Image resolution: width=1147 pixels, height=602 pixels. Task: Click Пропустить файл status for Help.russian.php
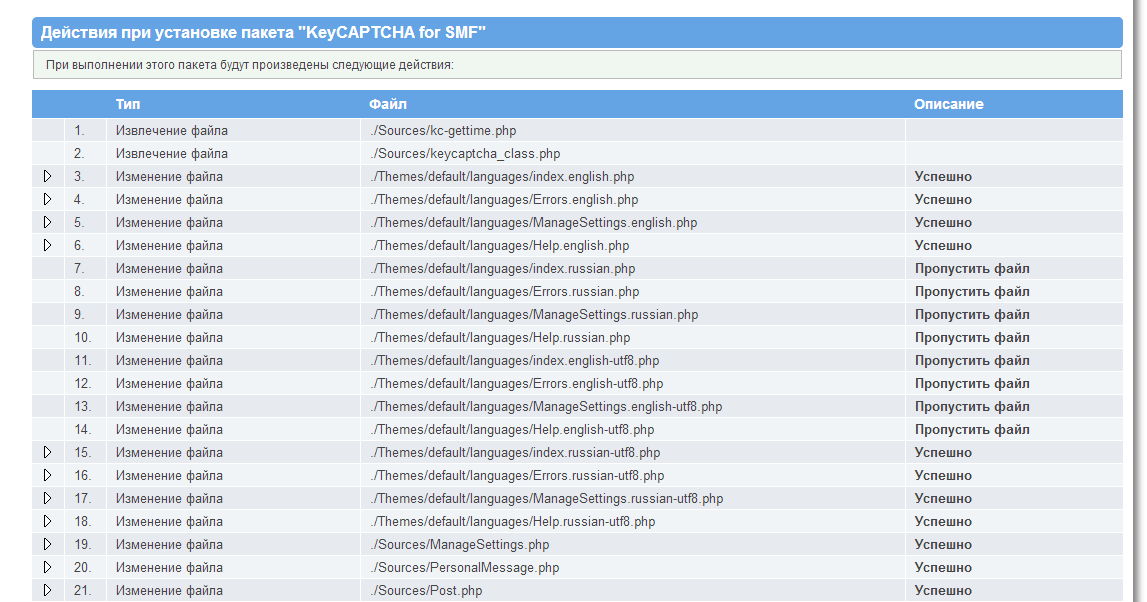971,337
